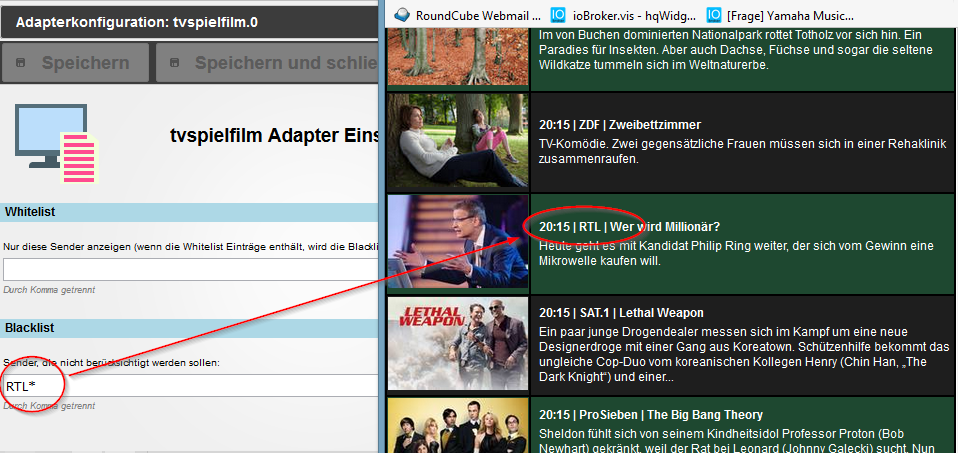Select '20:15 | RTL | Wer wird Millionär?' title
This screenshot has width=958, height=453.
(629, 227)
